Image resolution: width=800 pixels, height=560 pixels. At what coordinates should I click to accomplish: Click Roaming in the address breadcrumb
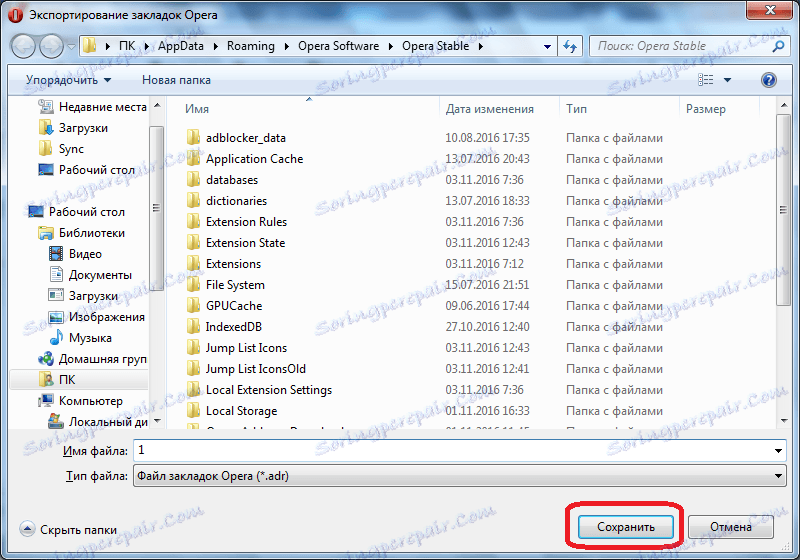[251, 46]
